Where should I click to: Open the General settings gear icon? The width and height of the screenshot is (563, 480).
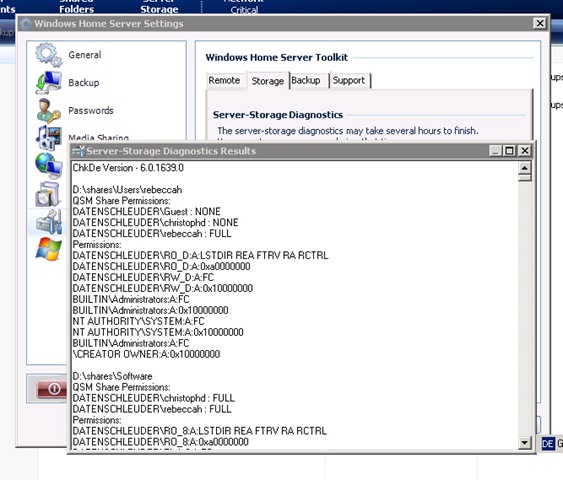tap(49, 55)
